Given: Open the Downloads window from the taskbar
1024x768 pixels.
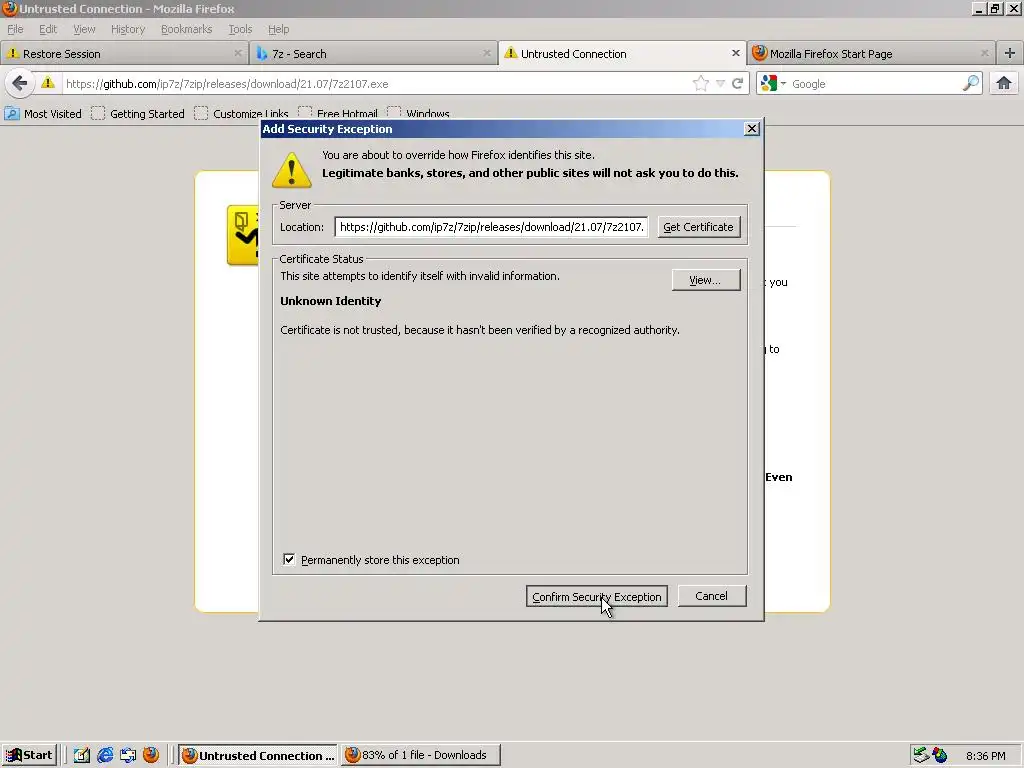Looking at the screenshot, I should pyautogui.click(x=421, y=755).
